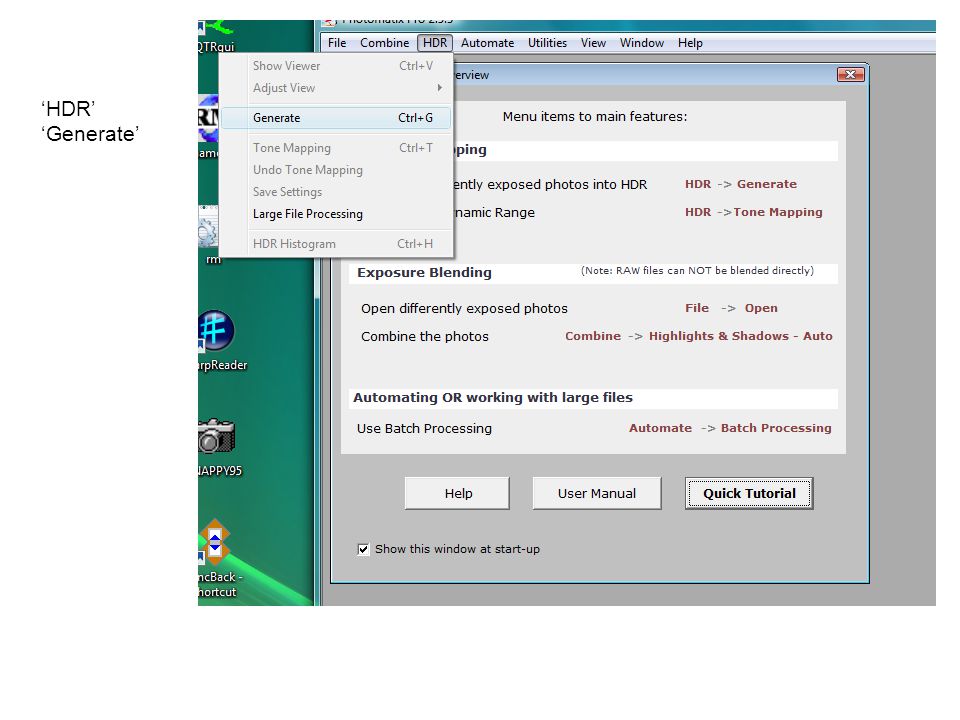This screenshot has width=960, height=720.
Task: Click the RAW files note text
Action: [697, 271]
